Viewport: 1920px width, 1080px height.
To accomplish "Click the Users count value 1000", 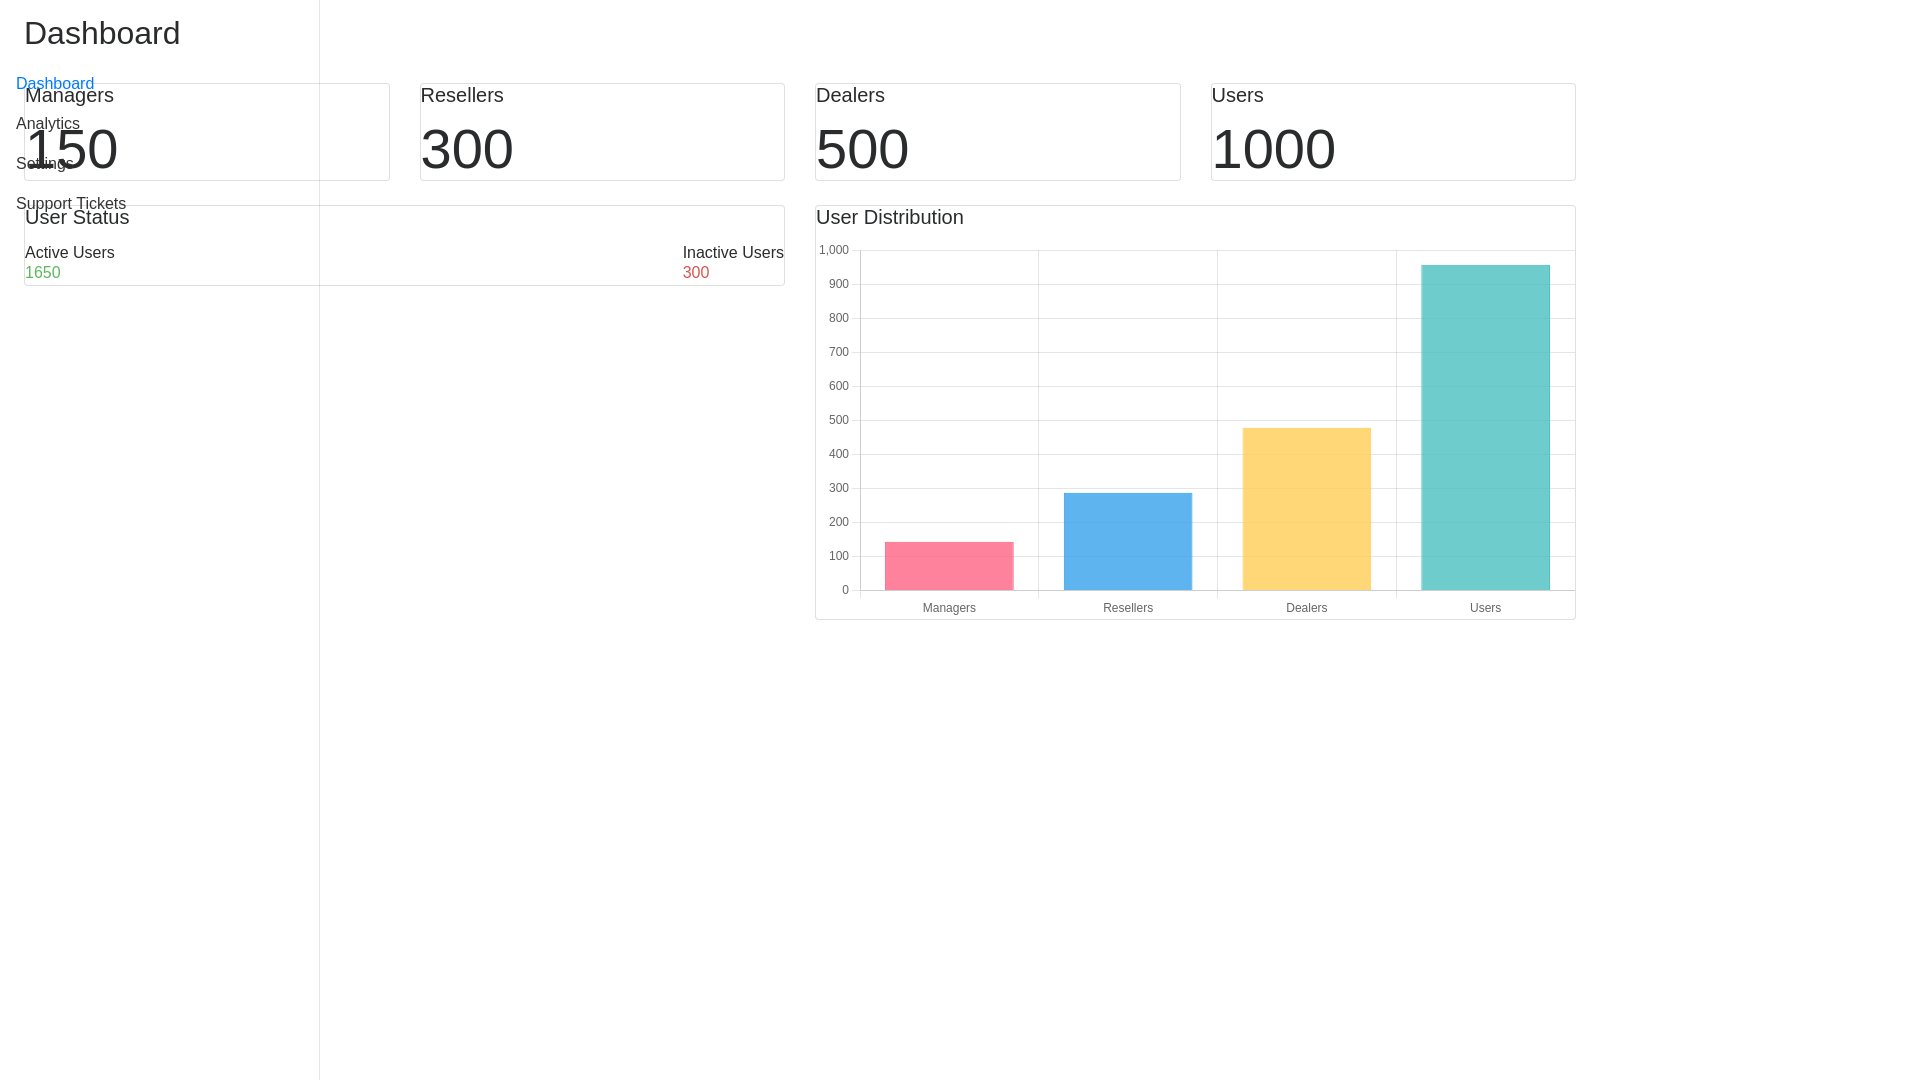I will coord(1274,149).
